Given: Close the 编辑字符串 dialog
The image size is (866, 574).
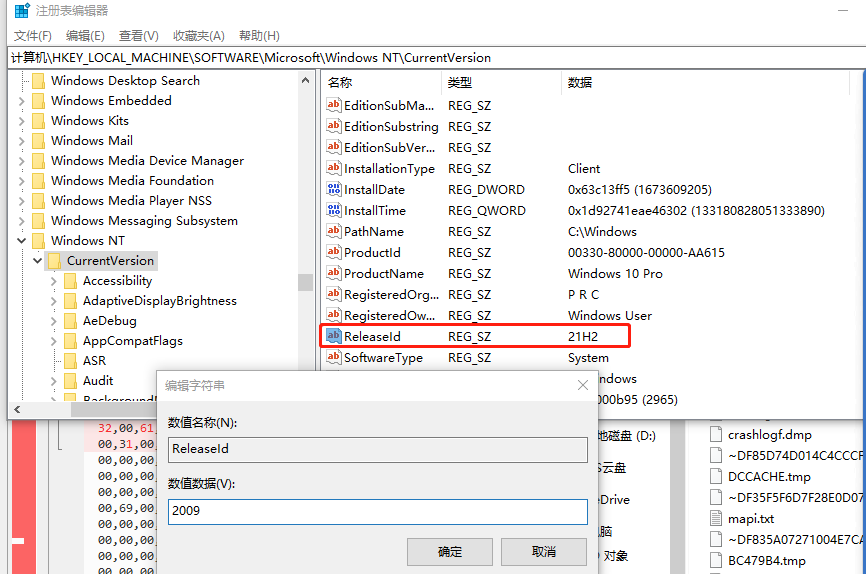Looking at the screenshot, I should 583,385.
